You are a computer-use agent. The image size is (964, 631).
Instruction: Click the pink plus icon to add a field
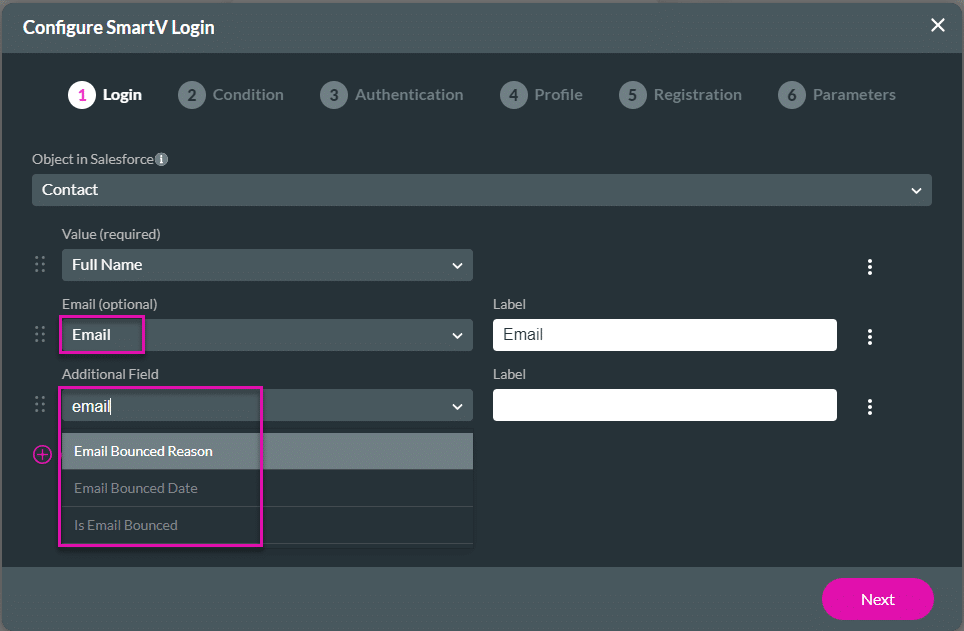point(43,454)
